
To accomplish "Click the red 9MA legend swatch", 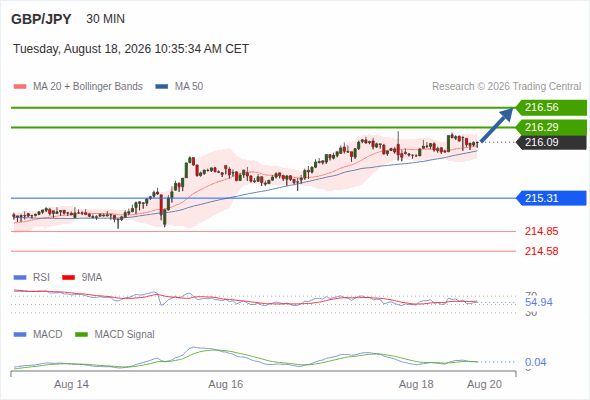I will click(68, 278).
